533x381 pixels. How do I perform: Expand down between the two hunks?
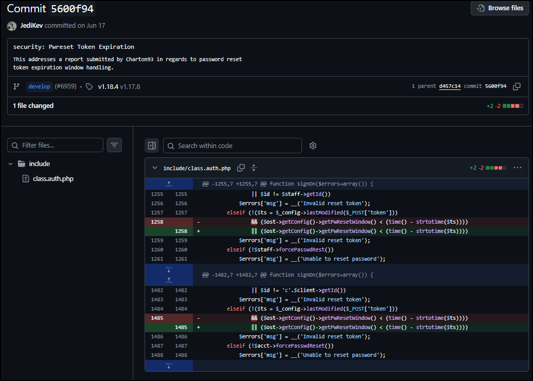pyautogui.click(x=169, y=270)
